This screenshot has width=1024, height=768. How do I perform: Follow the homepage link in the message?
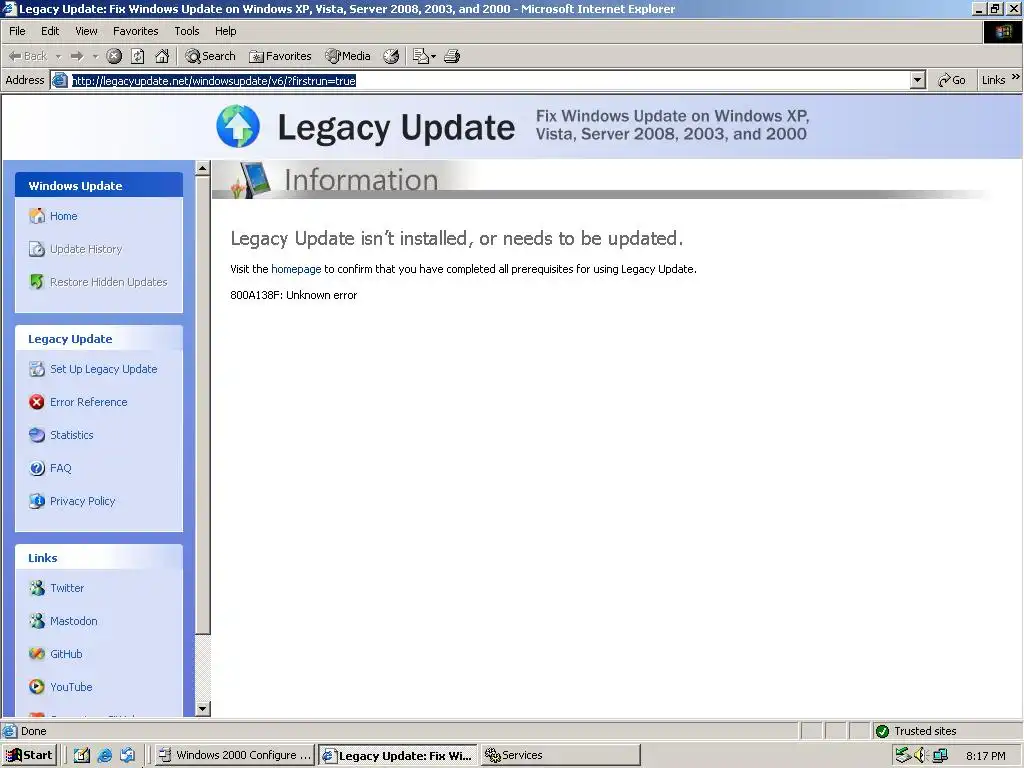(296, 269)
